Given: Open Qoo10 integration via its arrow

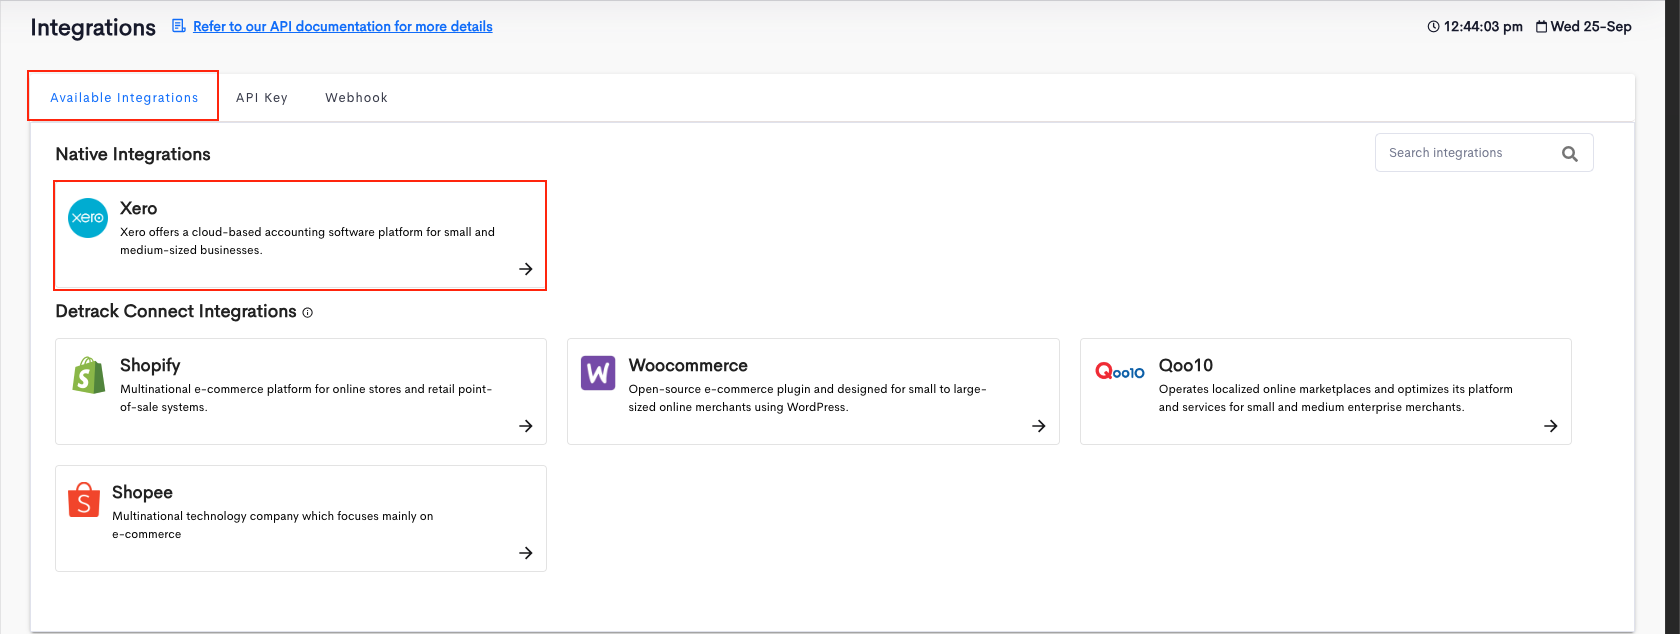Looking at the screenshot, I should [1551, 426].
